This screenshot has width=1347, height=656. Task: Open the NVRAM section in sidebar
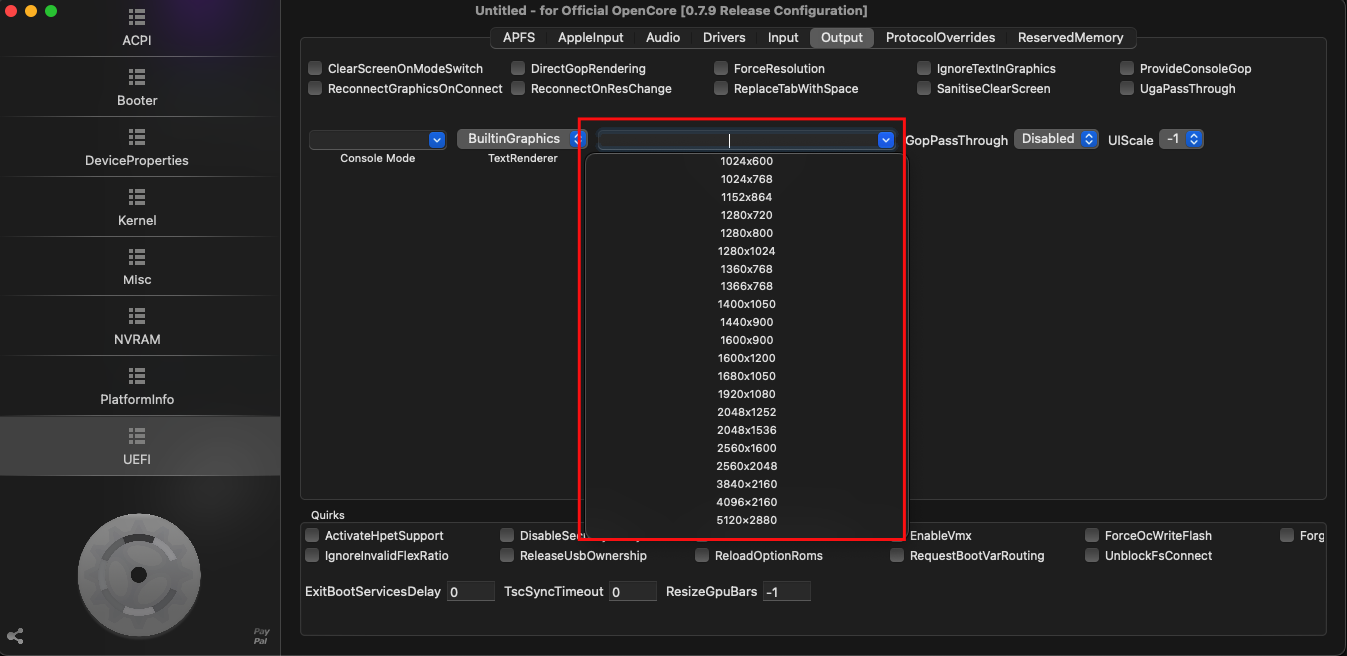[x=137, y=327]
